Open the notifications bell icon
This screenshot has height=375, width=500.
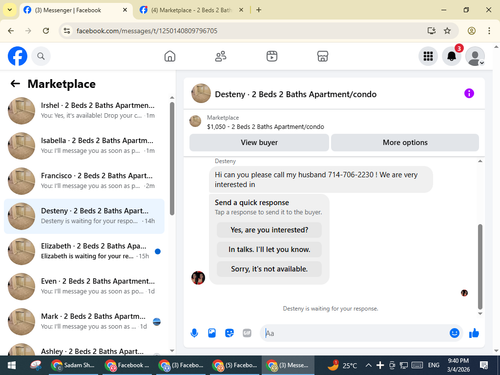(451, 56)
